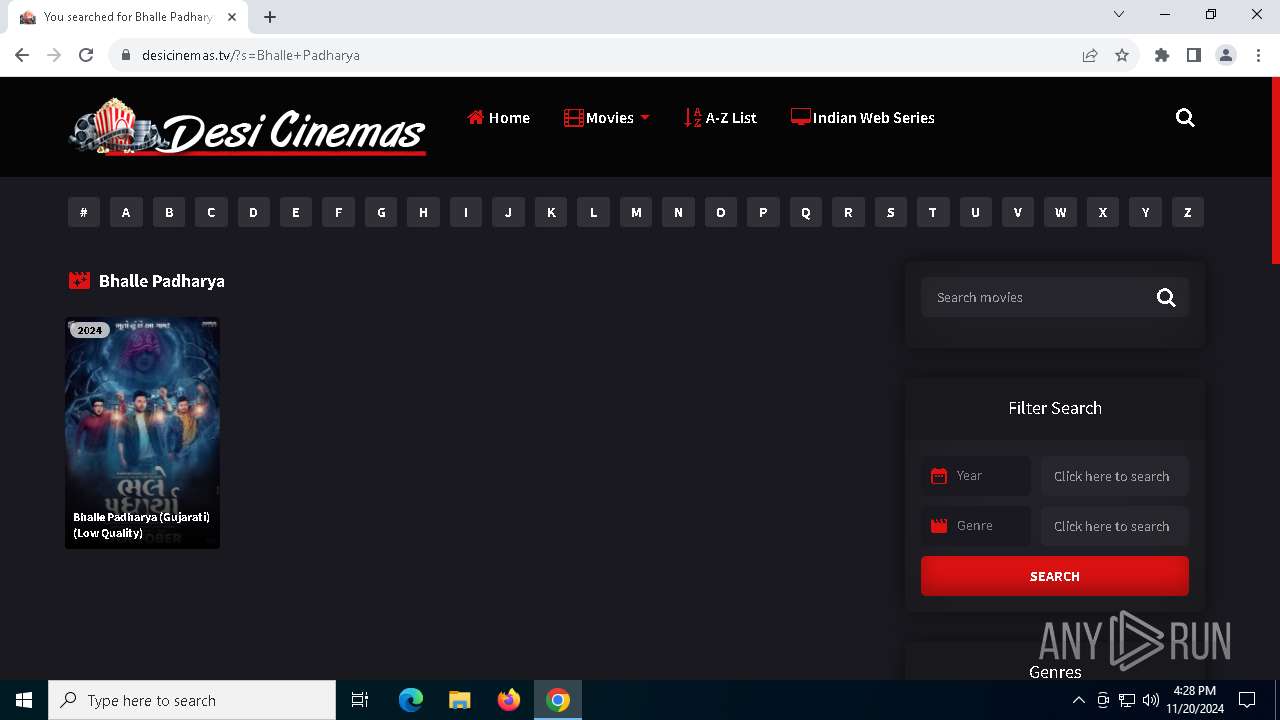This screenshot has width=1280, height=720.
Task: Bookmark this page with star icon
Action: click(x=1122, y=55)
